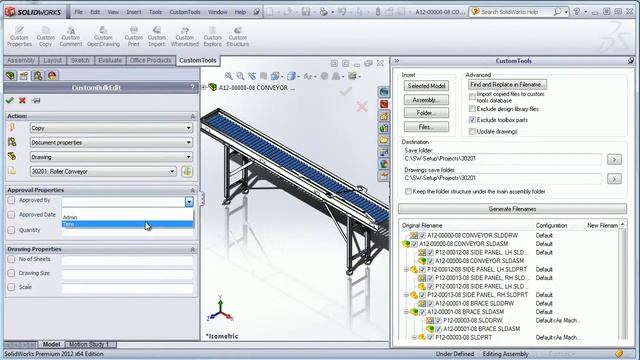Open the PropertyManager tab icon
This screenshot has height=360, width=640.
tap(24, 76)
